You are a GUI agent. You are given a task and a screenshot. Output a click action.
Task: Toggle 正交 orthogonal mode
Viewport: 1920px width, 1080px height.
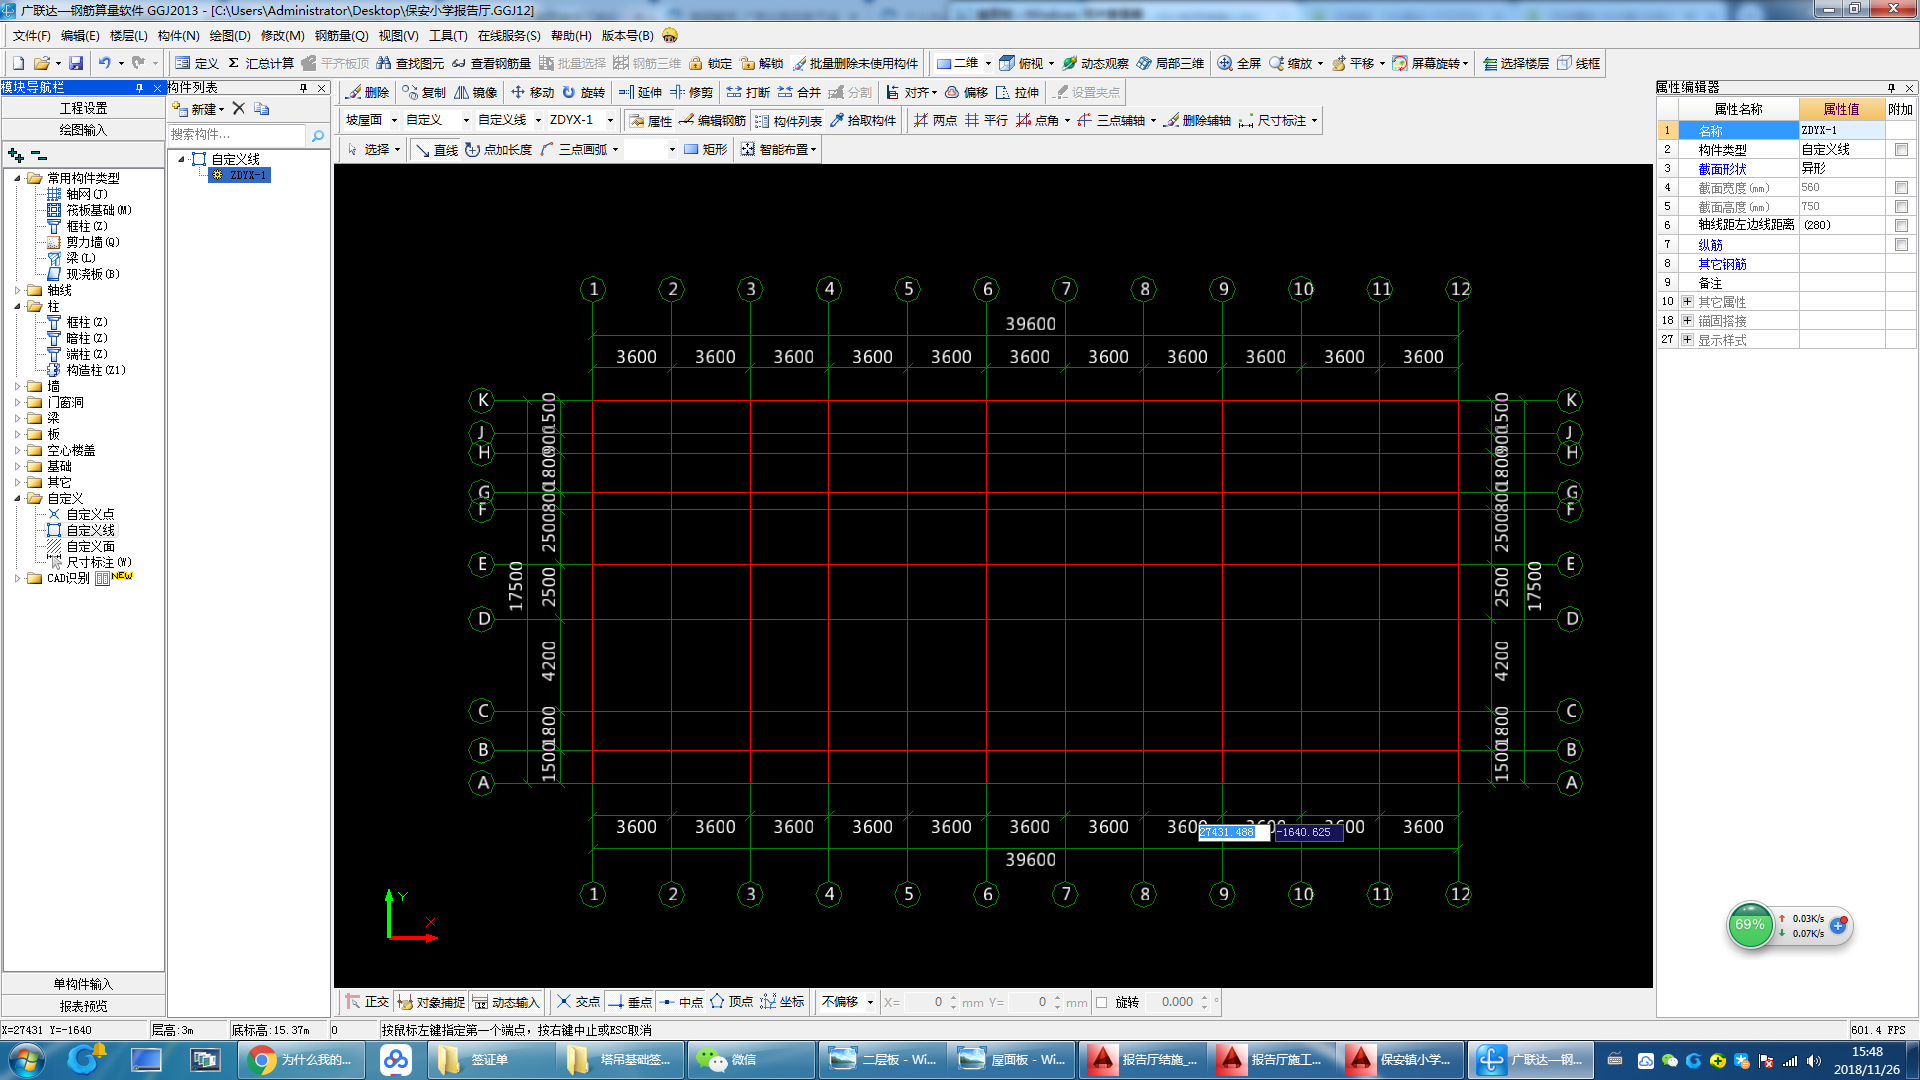click(x=367, y=1002)
